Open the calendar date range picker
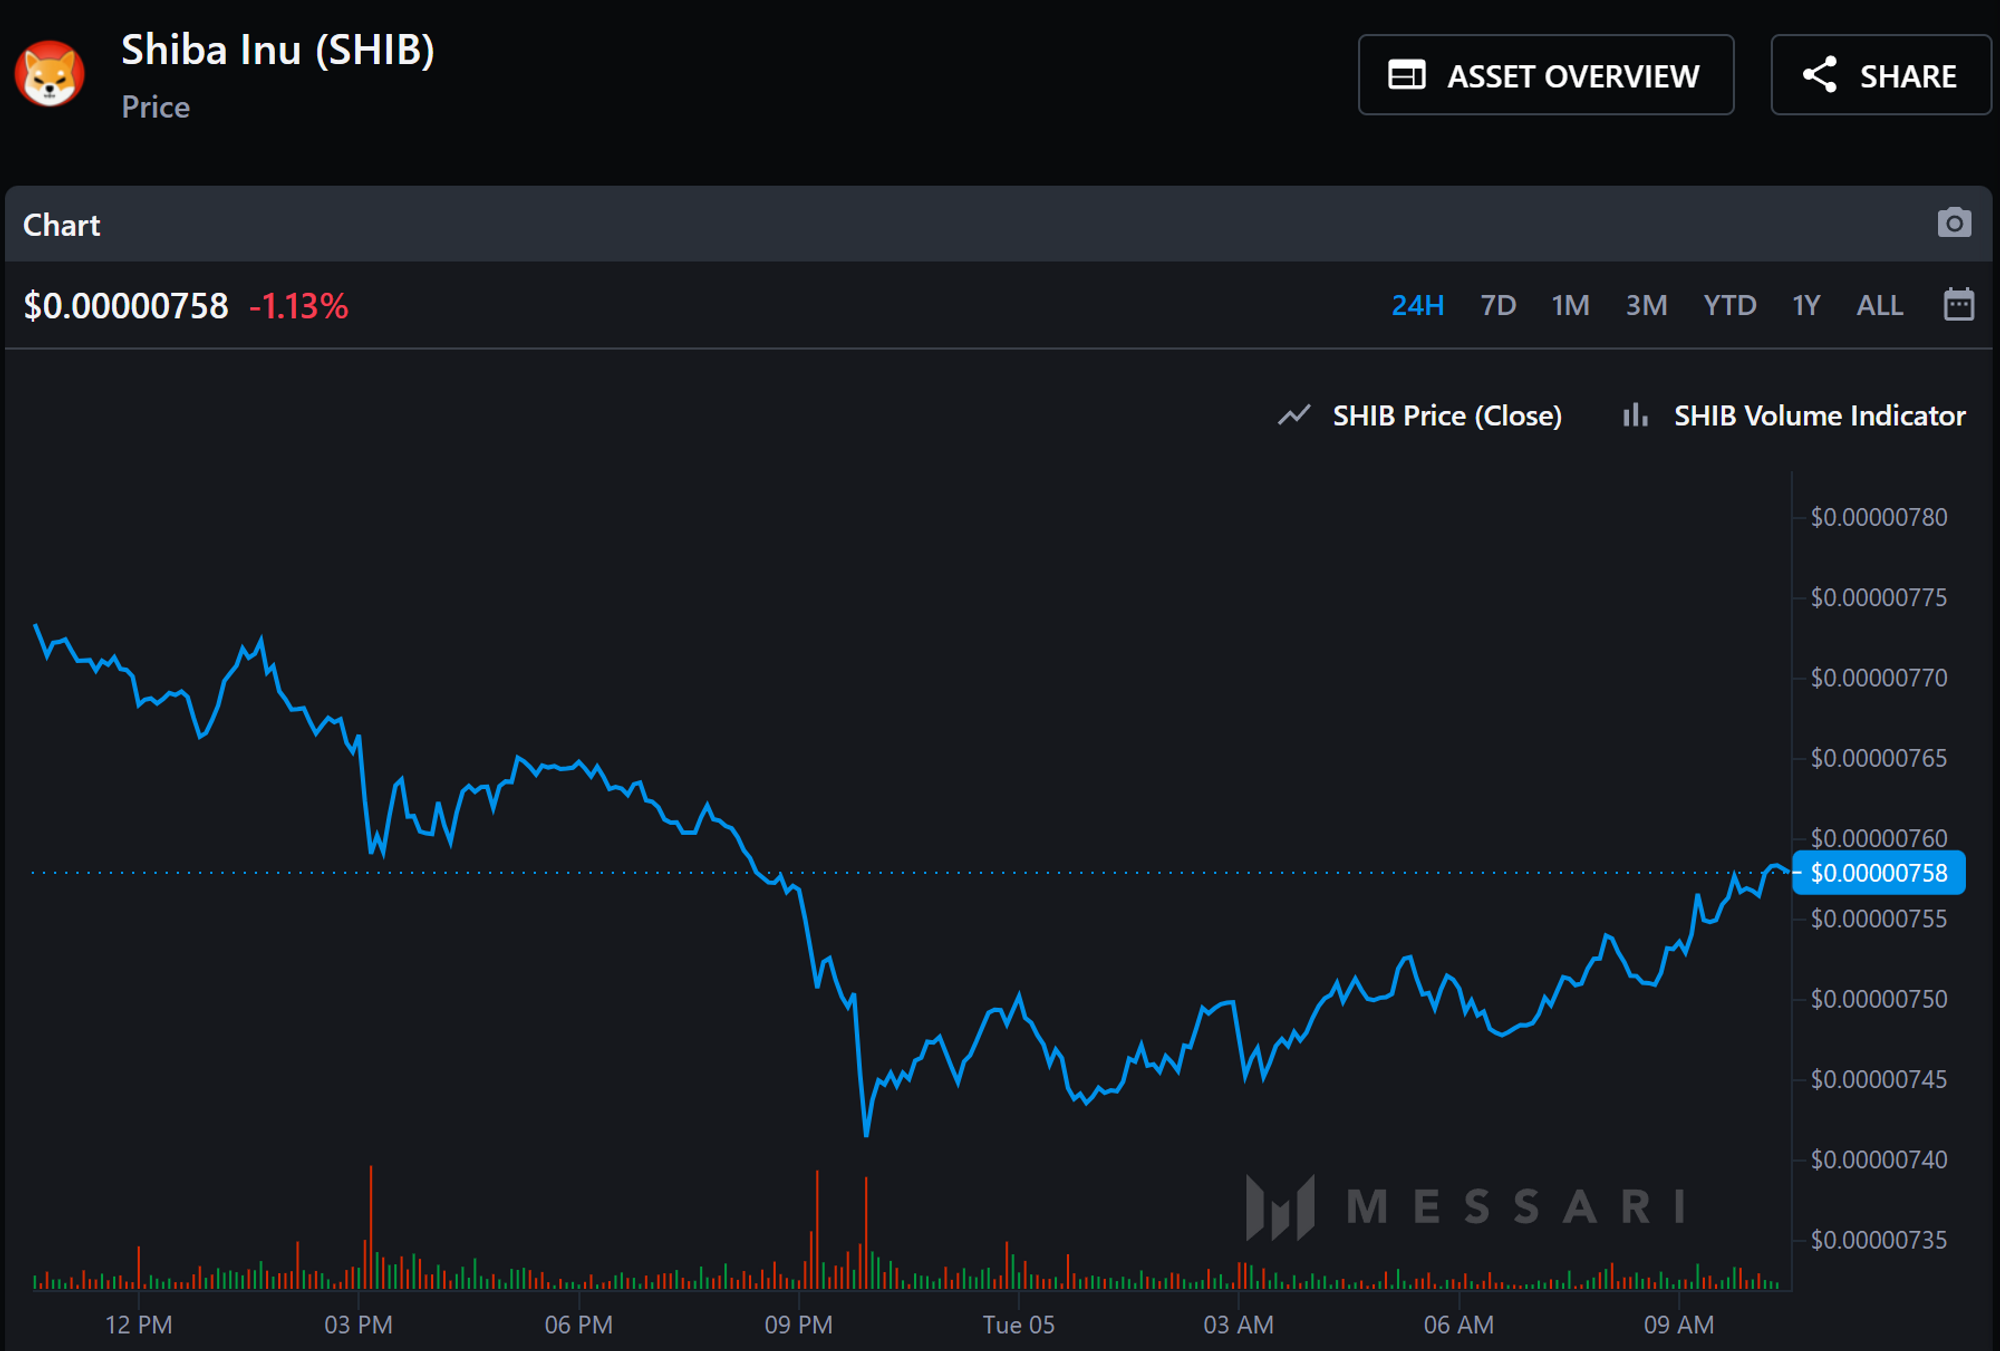 [x=1958, y=305]
